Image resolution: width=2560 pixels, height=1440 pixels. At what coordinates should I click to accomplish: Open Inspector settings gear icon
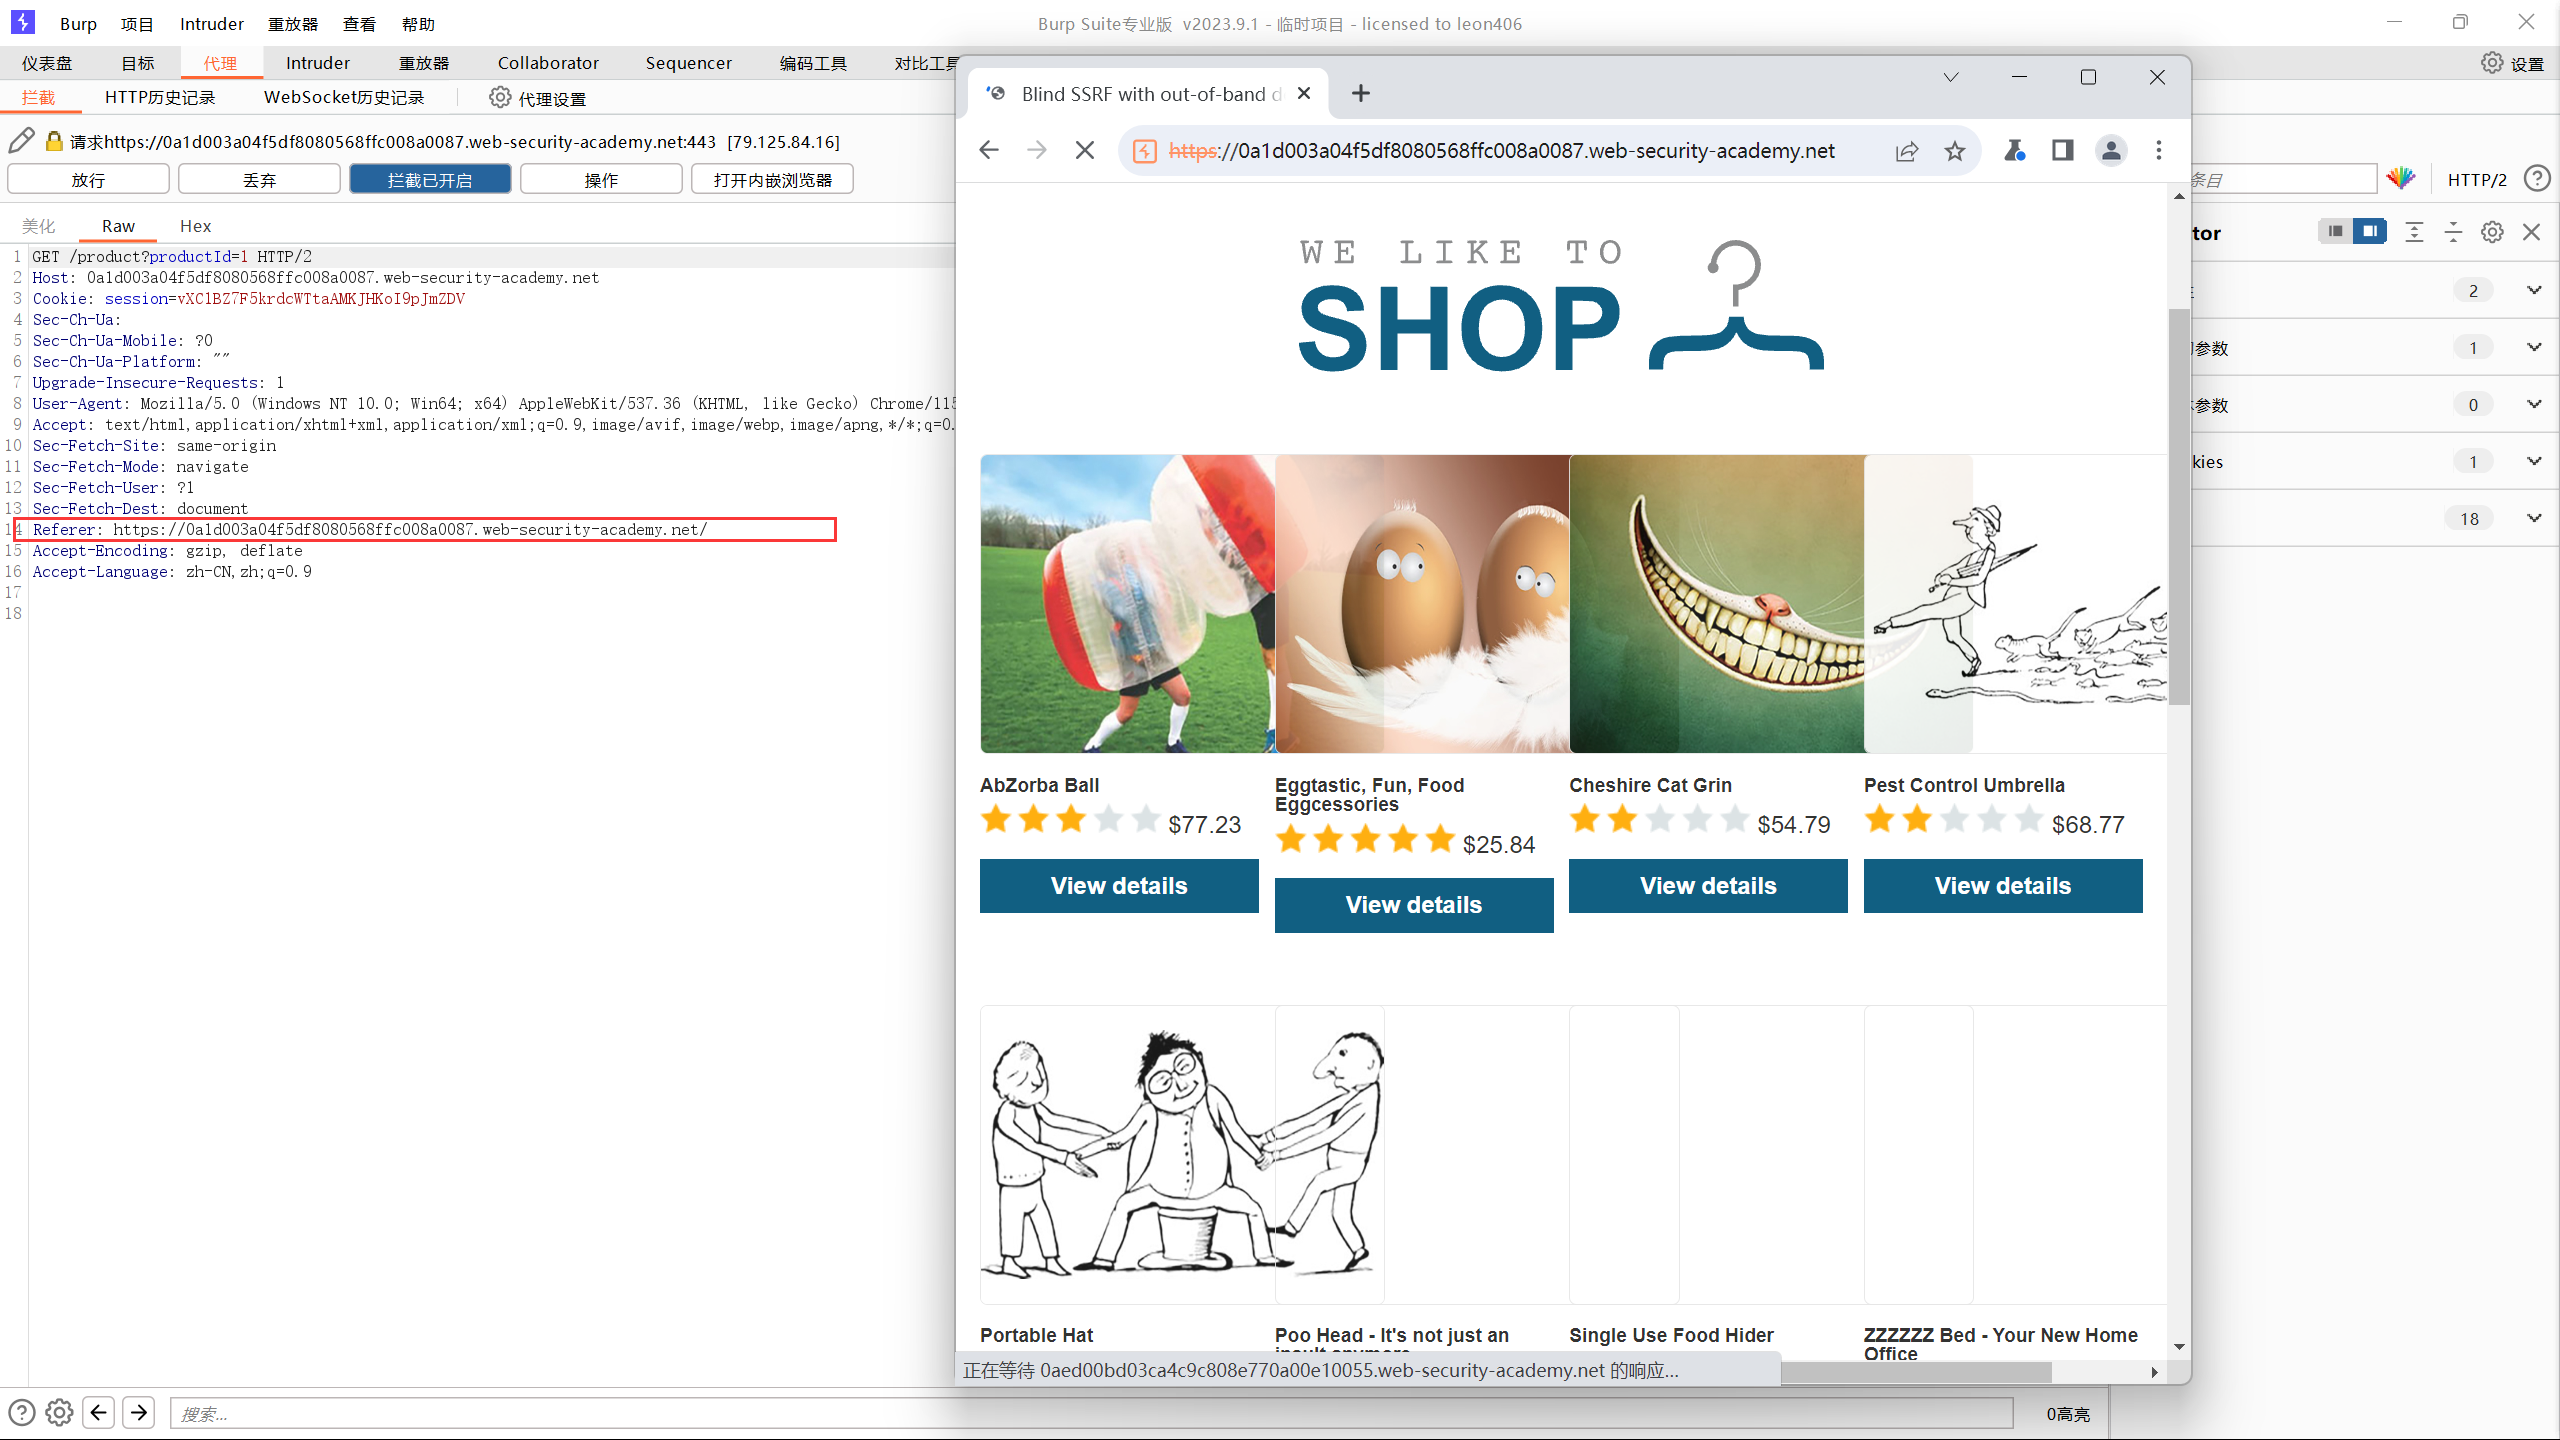point(2492,232)
